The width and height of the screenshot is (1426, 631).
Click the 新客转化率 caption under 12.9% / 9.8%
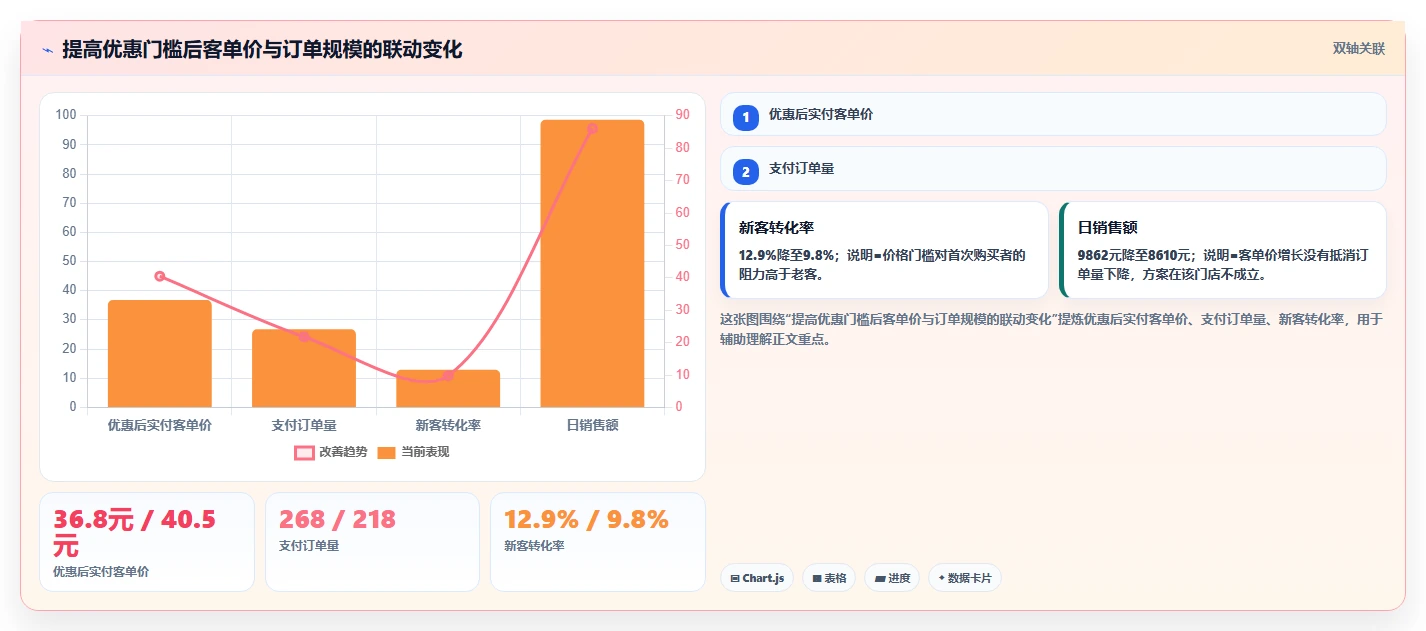(534, 546)
